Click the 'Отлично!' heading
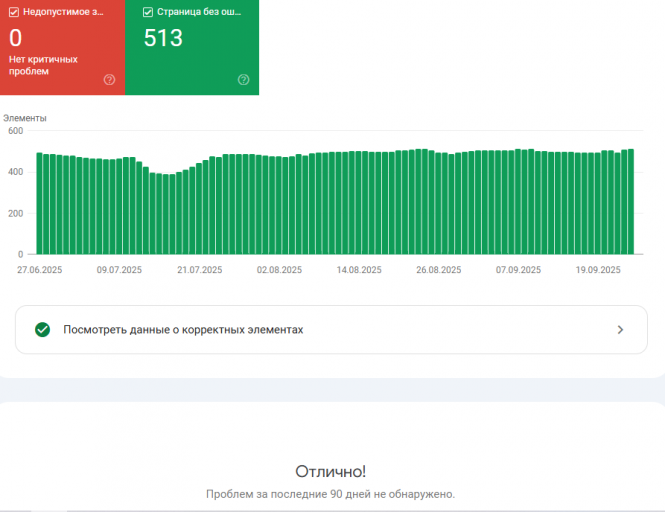665x512 pixels. [x=331, y=471]
